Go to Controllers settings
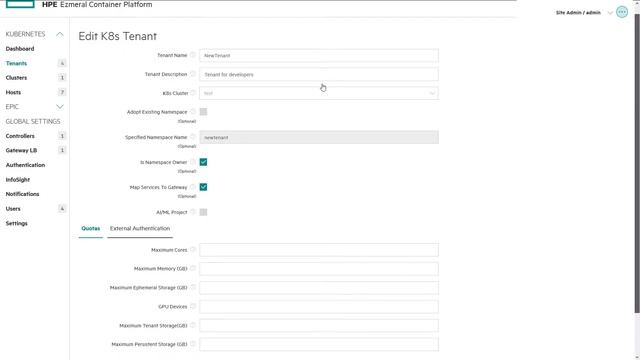Viewport: 640px width, 360px height. coord(20,136)
